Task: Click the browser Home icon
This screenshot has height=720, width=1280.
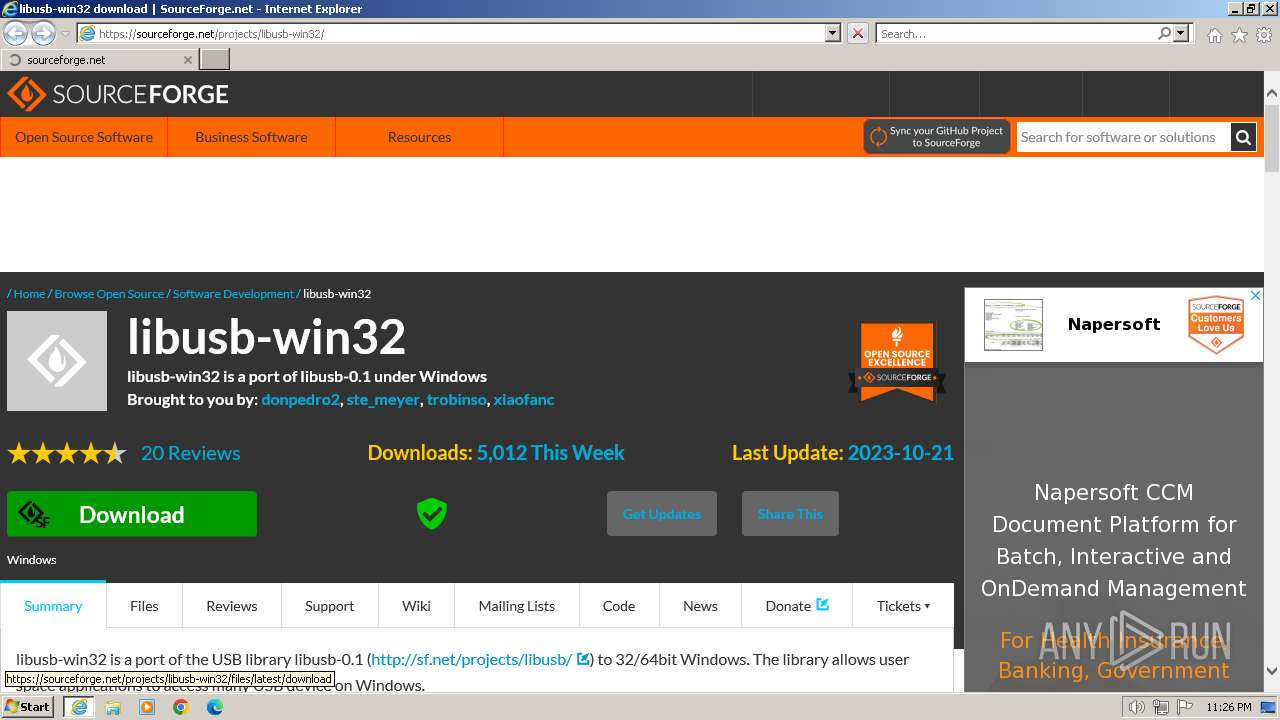Action: tap(1214, 34)
